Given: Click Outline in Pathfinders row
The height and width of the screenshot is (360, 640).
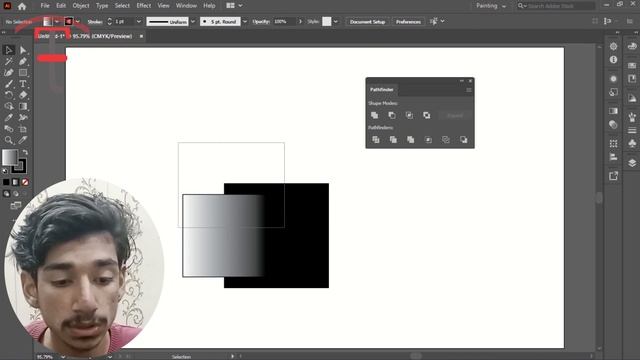Looking at the screenshot, I should click(x=446, y=140).
